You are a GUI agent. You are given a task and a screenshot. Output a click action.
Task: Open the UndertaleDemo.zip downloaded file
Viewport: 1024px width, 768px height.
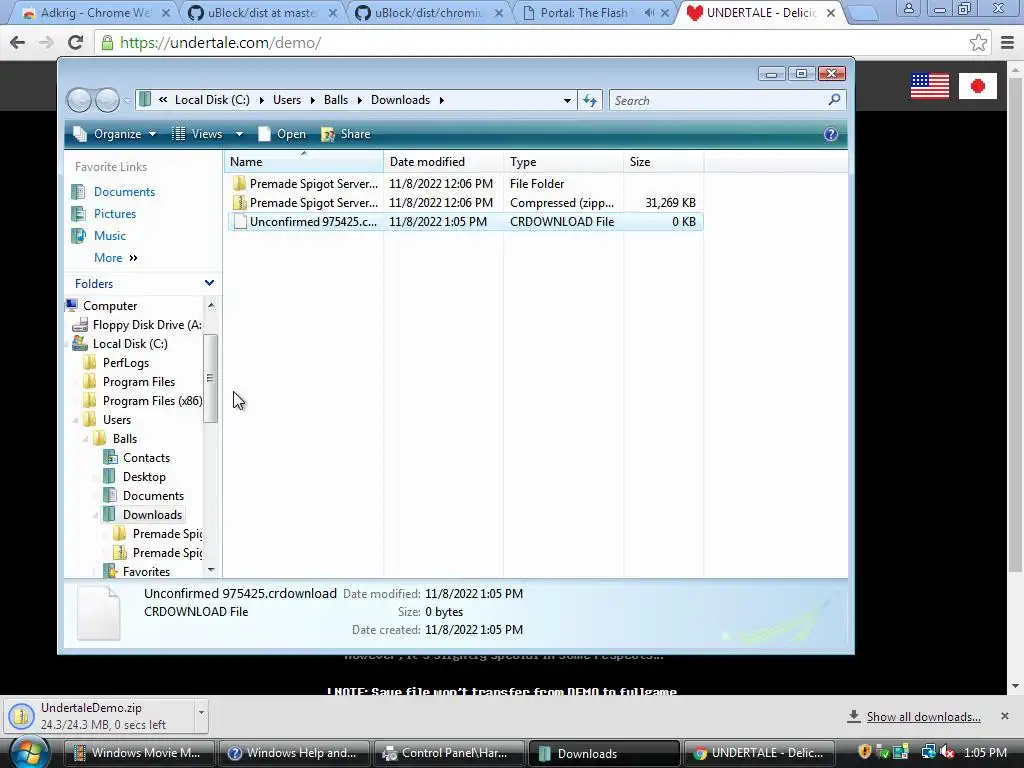pos(99,716)
